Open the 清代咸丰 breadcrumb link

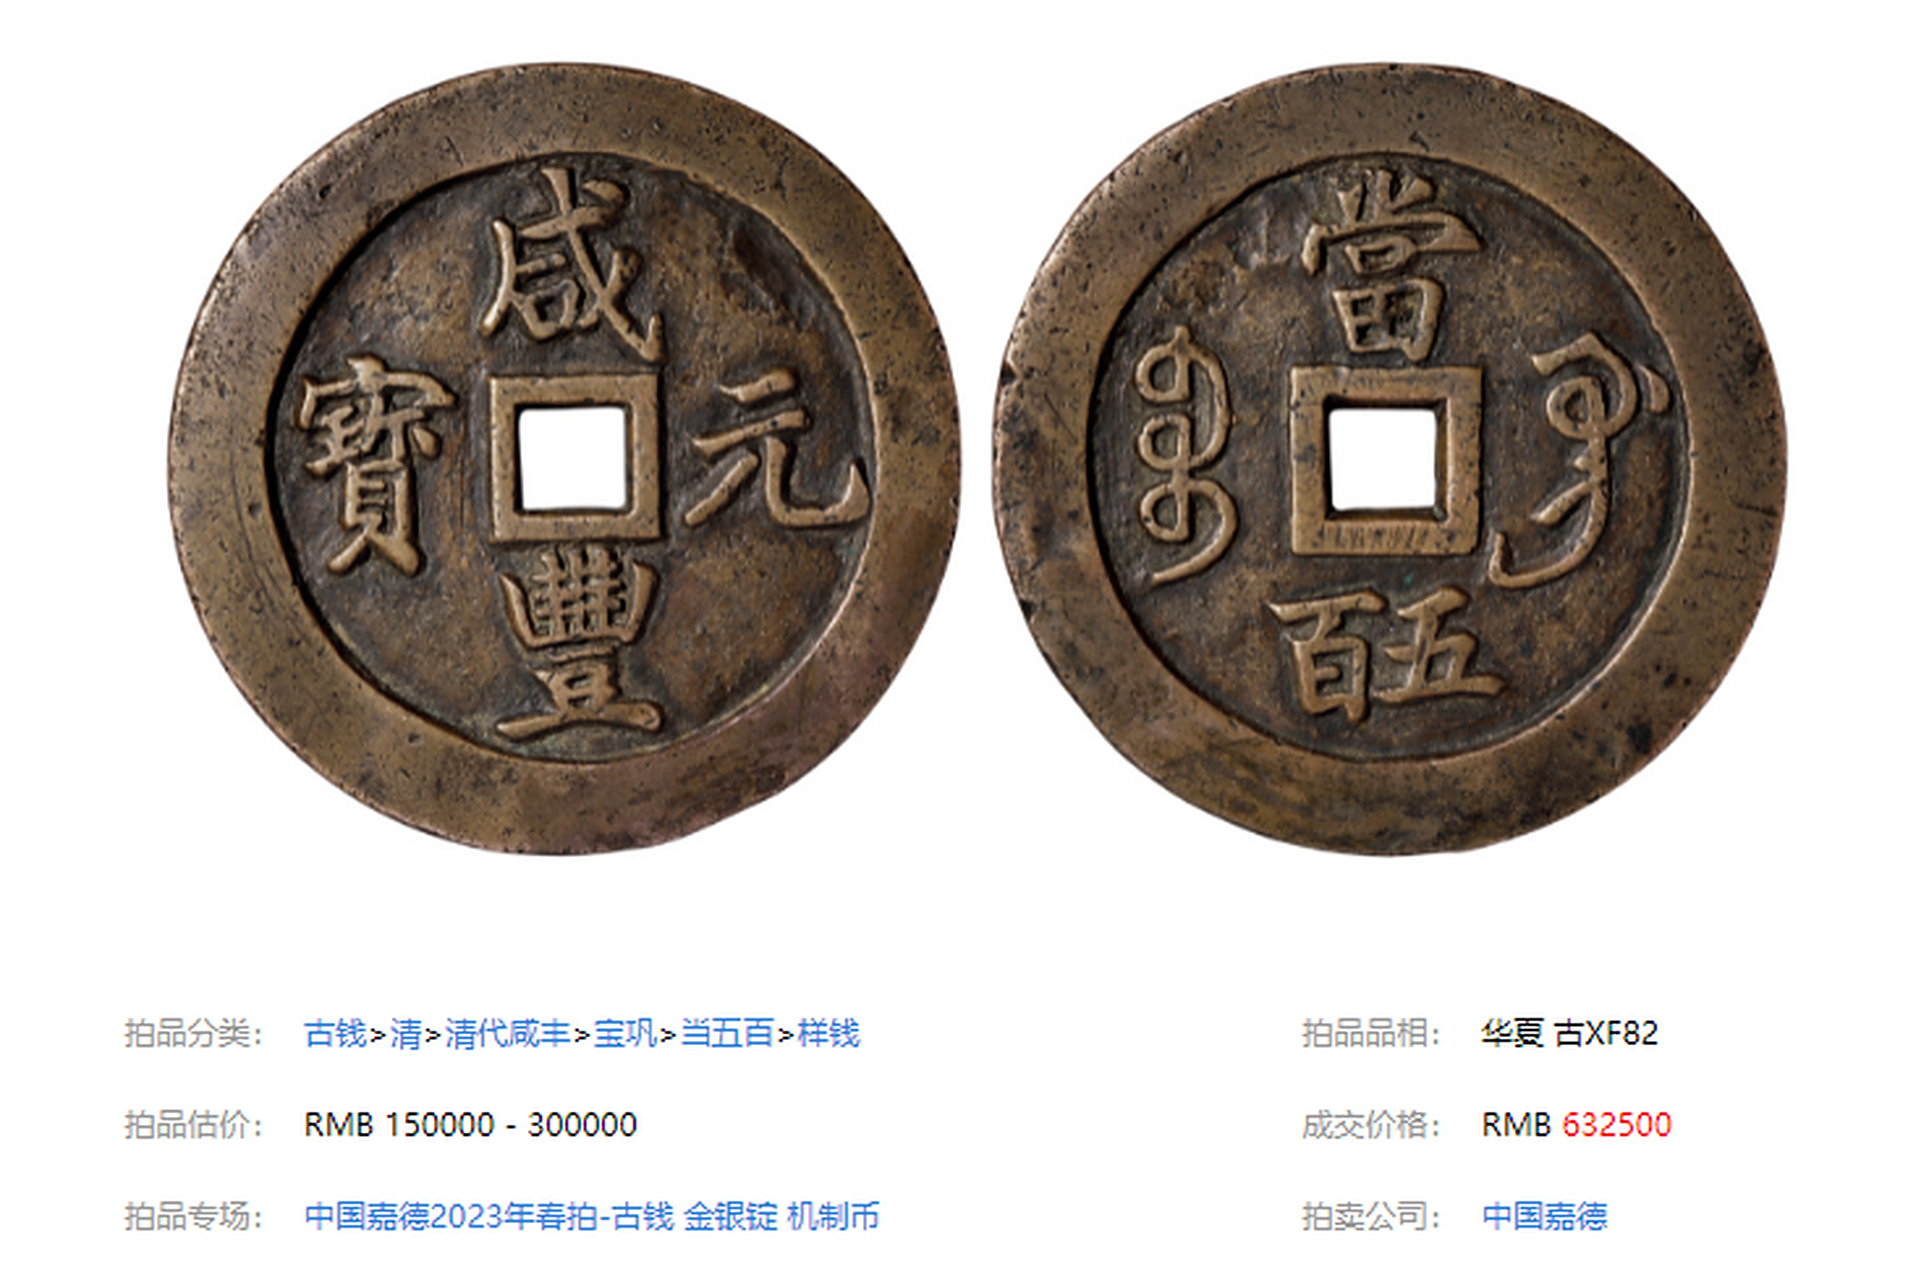507,1033
